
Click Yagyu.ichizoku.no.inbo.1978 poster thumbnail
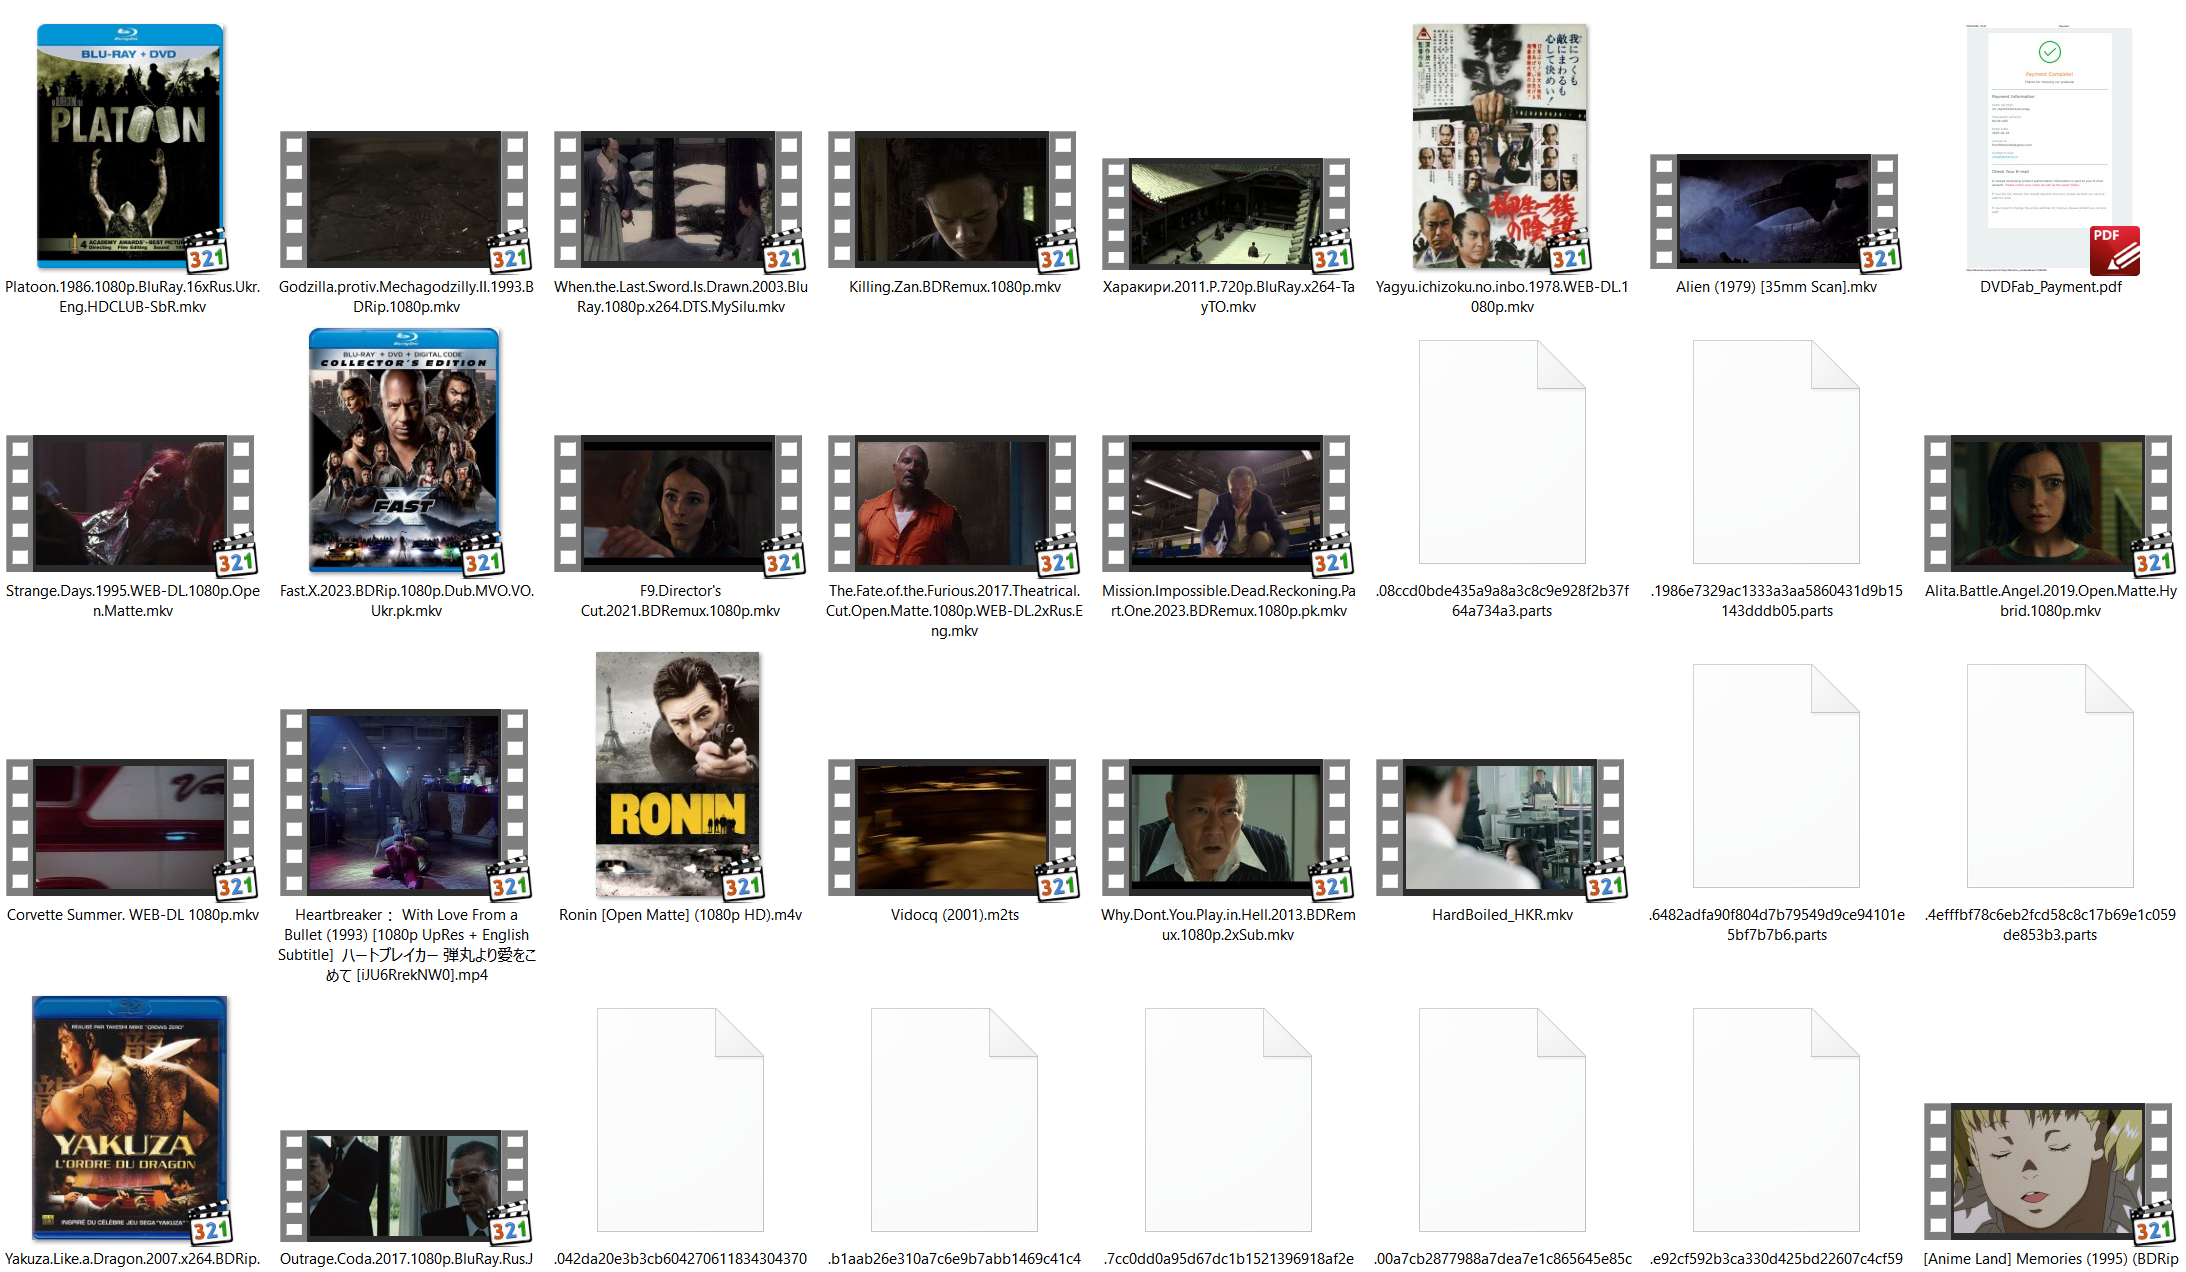click(1501, 147)
